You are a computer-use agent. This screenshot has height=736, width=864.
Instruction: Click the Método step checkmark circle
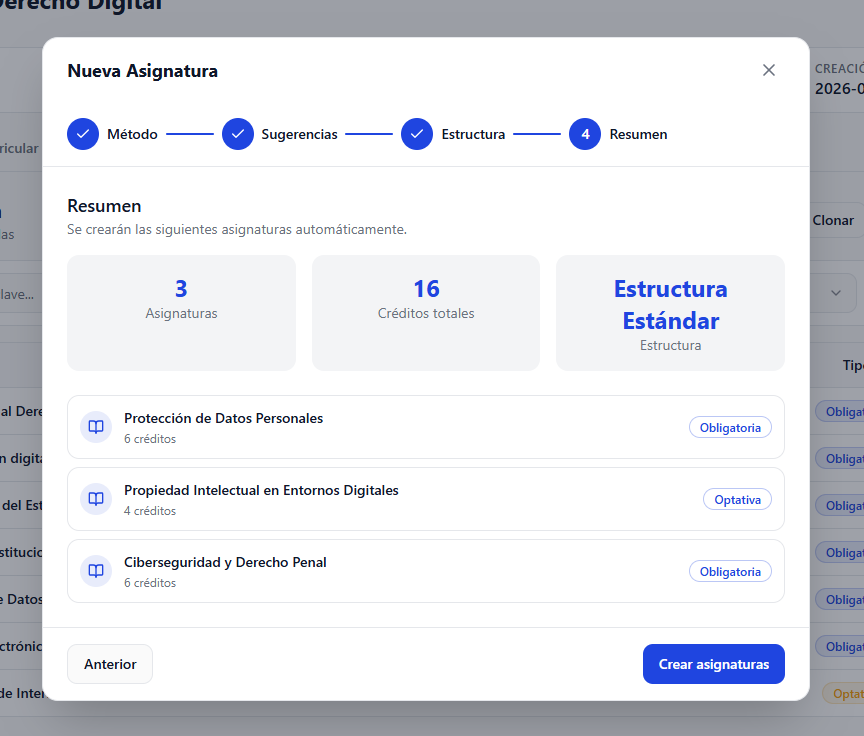(83, 134)
